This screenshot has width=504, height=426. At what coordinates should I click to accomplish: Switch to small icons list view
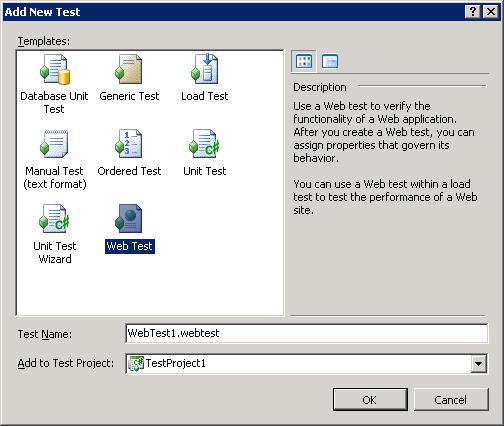point(330,61)
